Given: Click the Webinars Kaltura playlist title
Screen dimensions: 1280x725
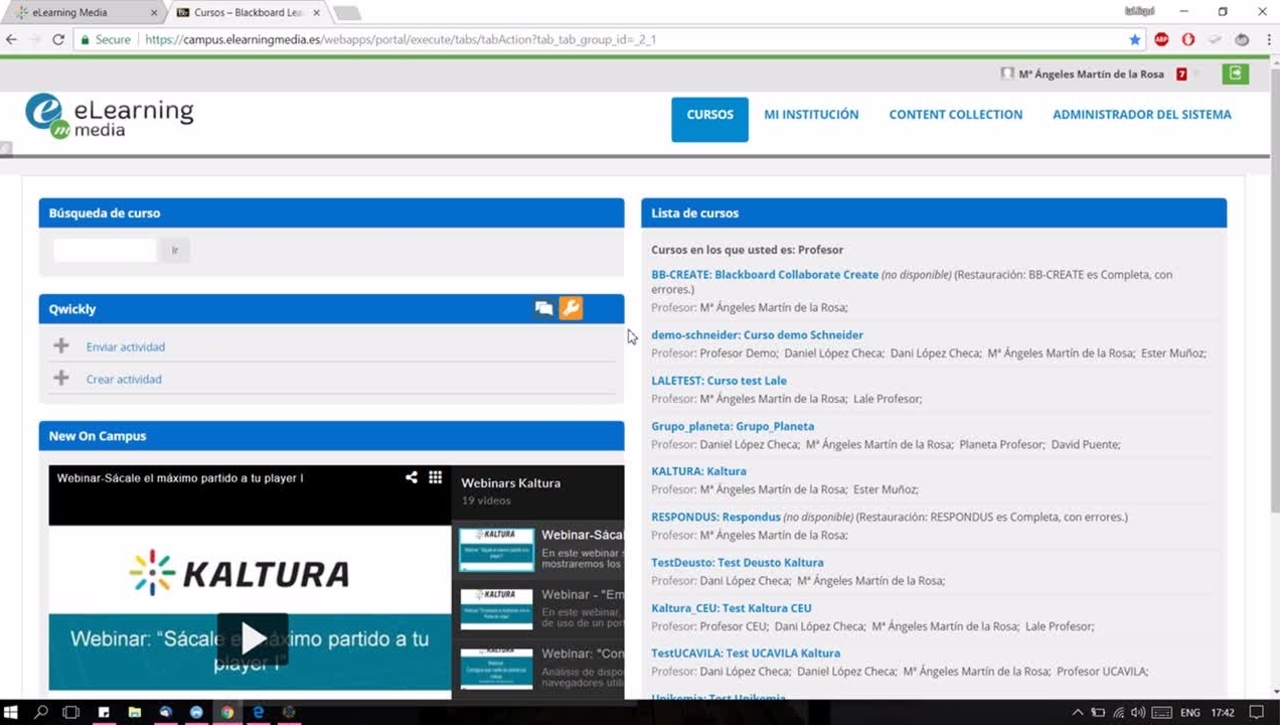Looking at the screenshot, I should point(511,483).
